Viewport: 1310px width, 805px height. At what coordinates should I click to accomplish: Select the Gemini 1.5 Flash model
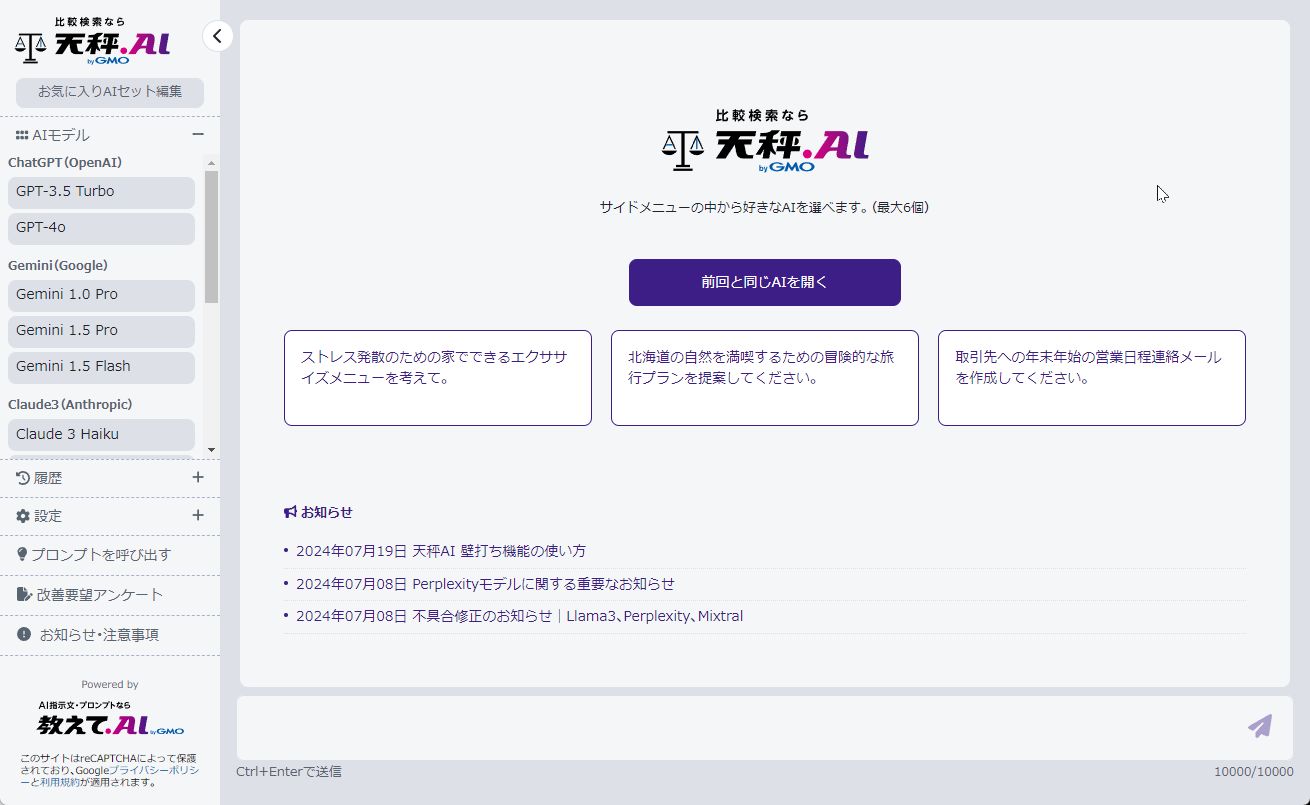101,367
